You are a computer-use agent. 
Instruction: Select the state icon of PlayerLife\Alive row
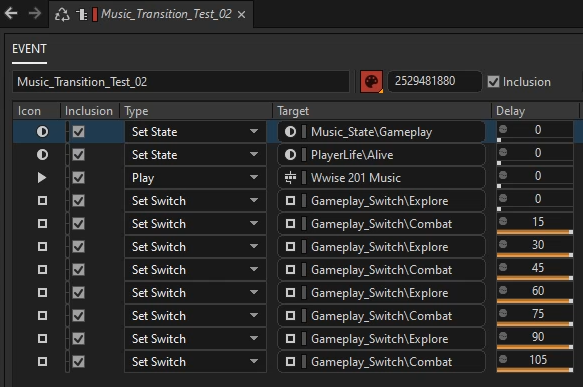42,155
